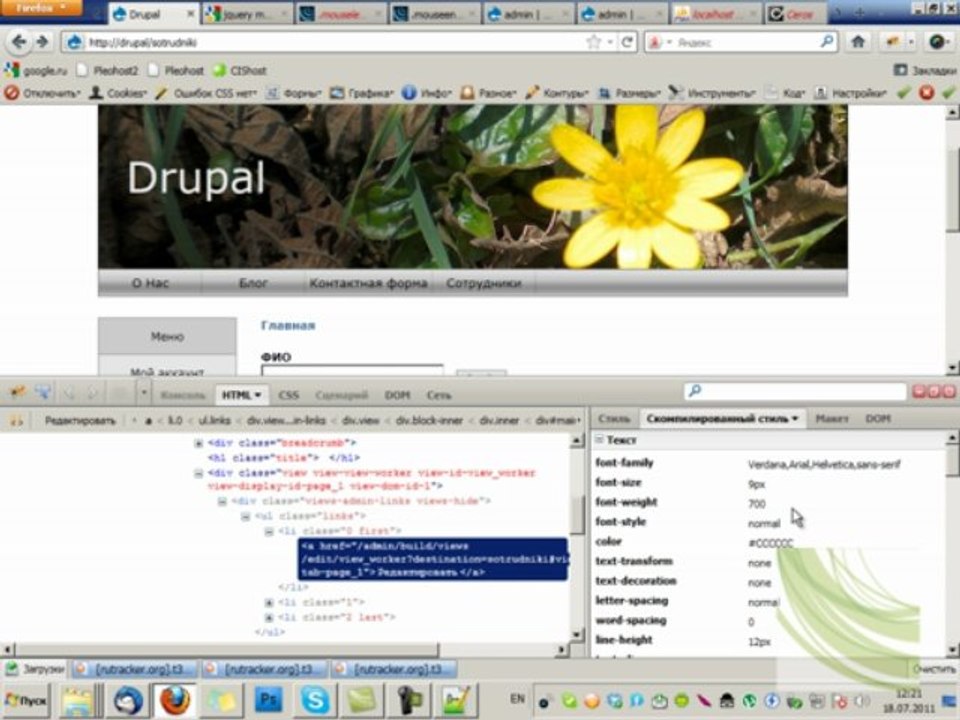
Task: Open the Формы web developer menu
Action: 294,93
